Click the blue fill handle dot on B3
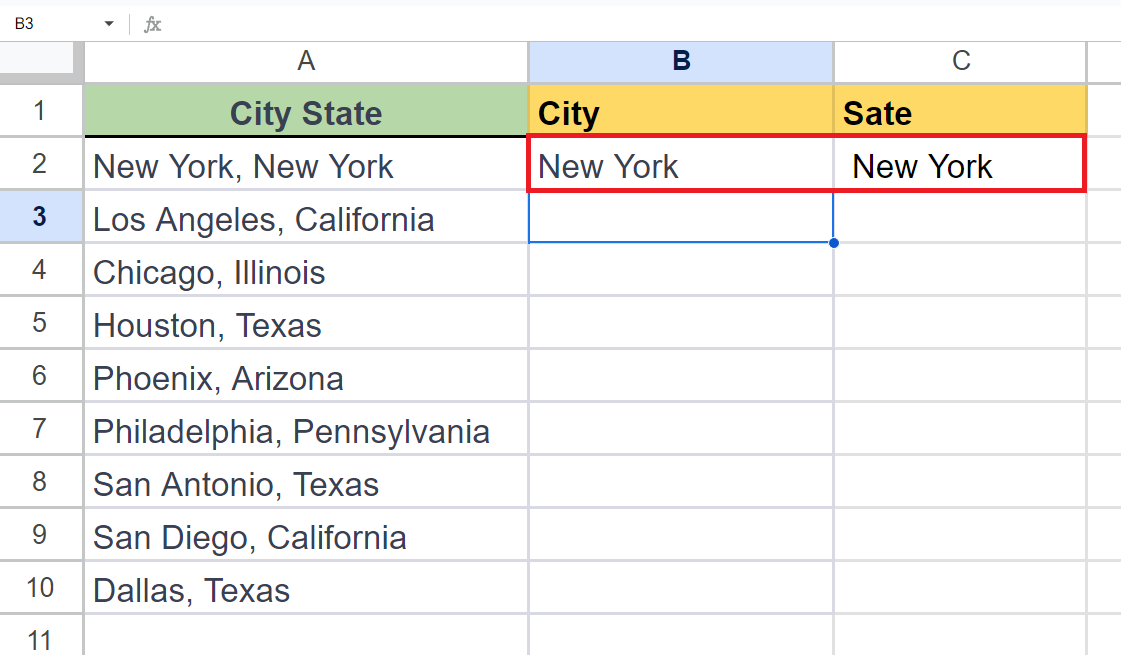Screen dimensions: 1121x655 tap(833, 243)
